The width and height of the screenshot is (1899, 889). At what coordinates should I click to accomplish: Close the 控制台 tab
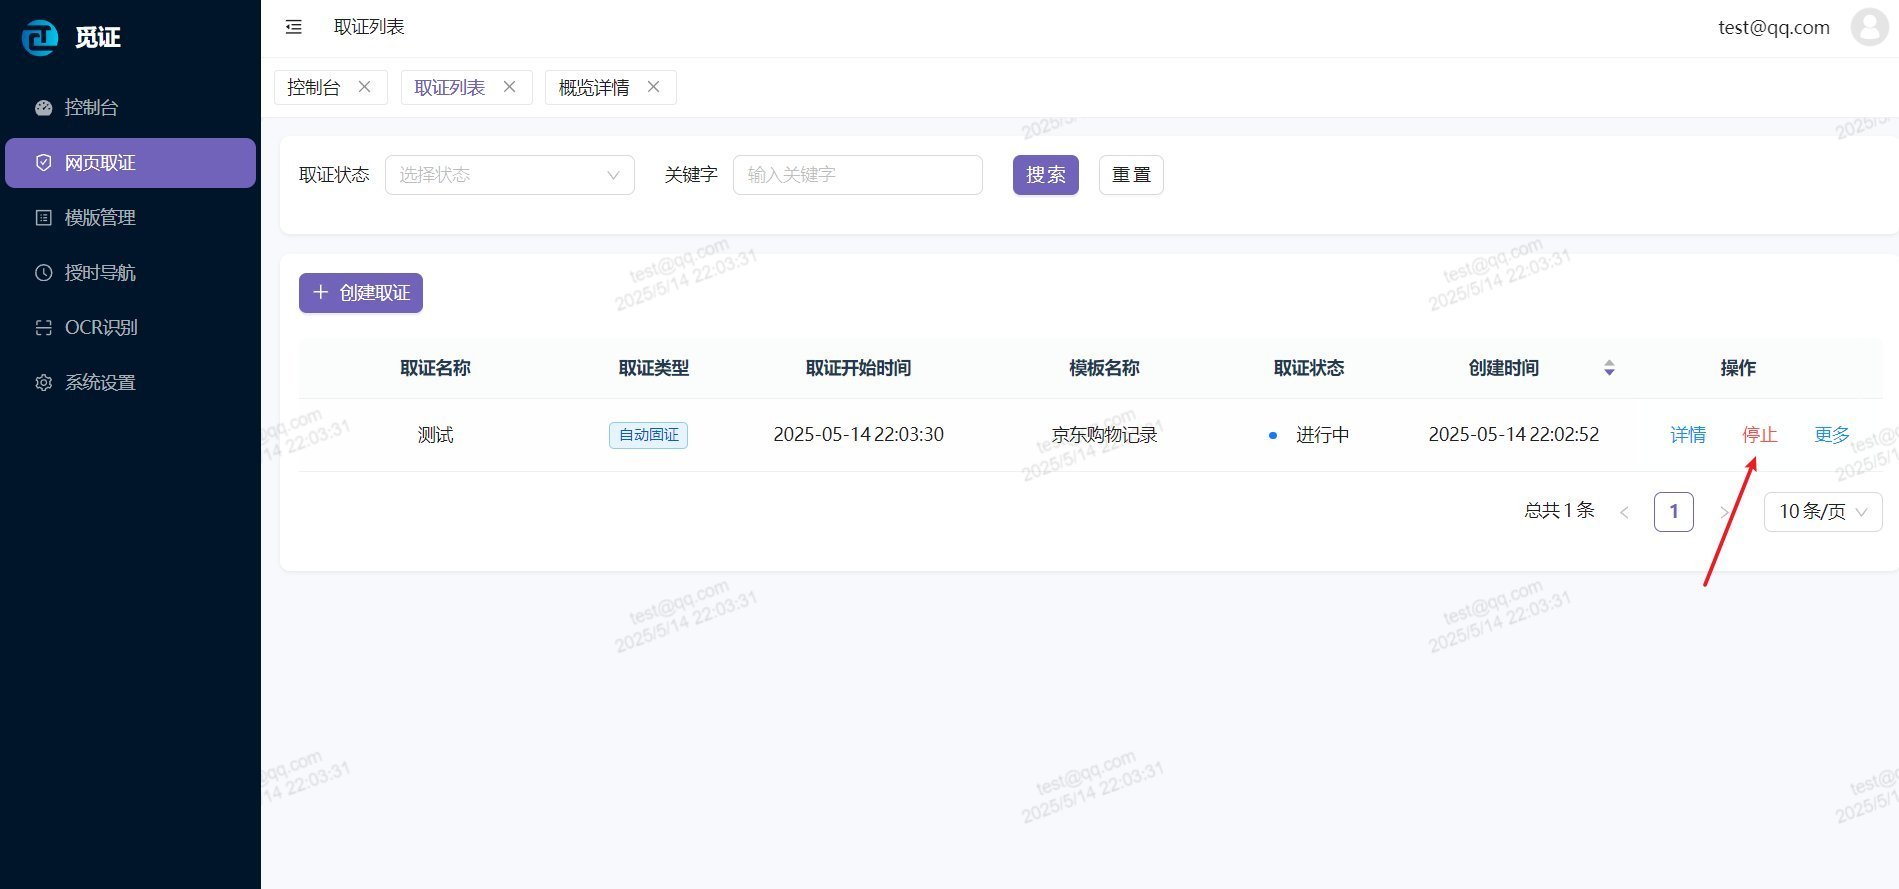365,87
